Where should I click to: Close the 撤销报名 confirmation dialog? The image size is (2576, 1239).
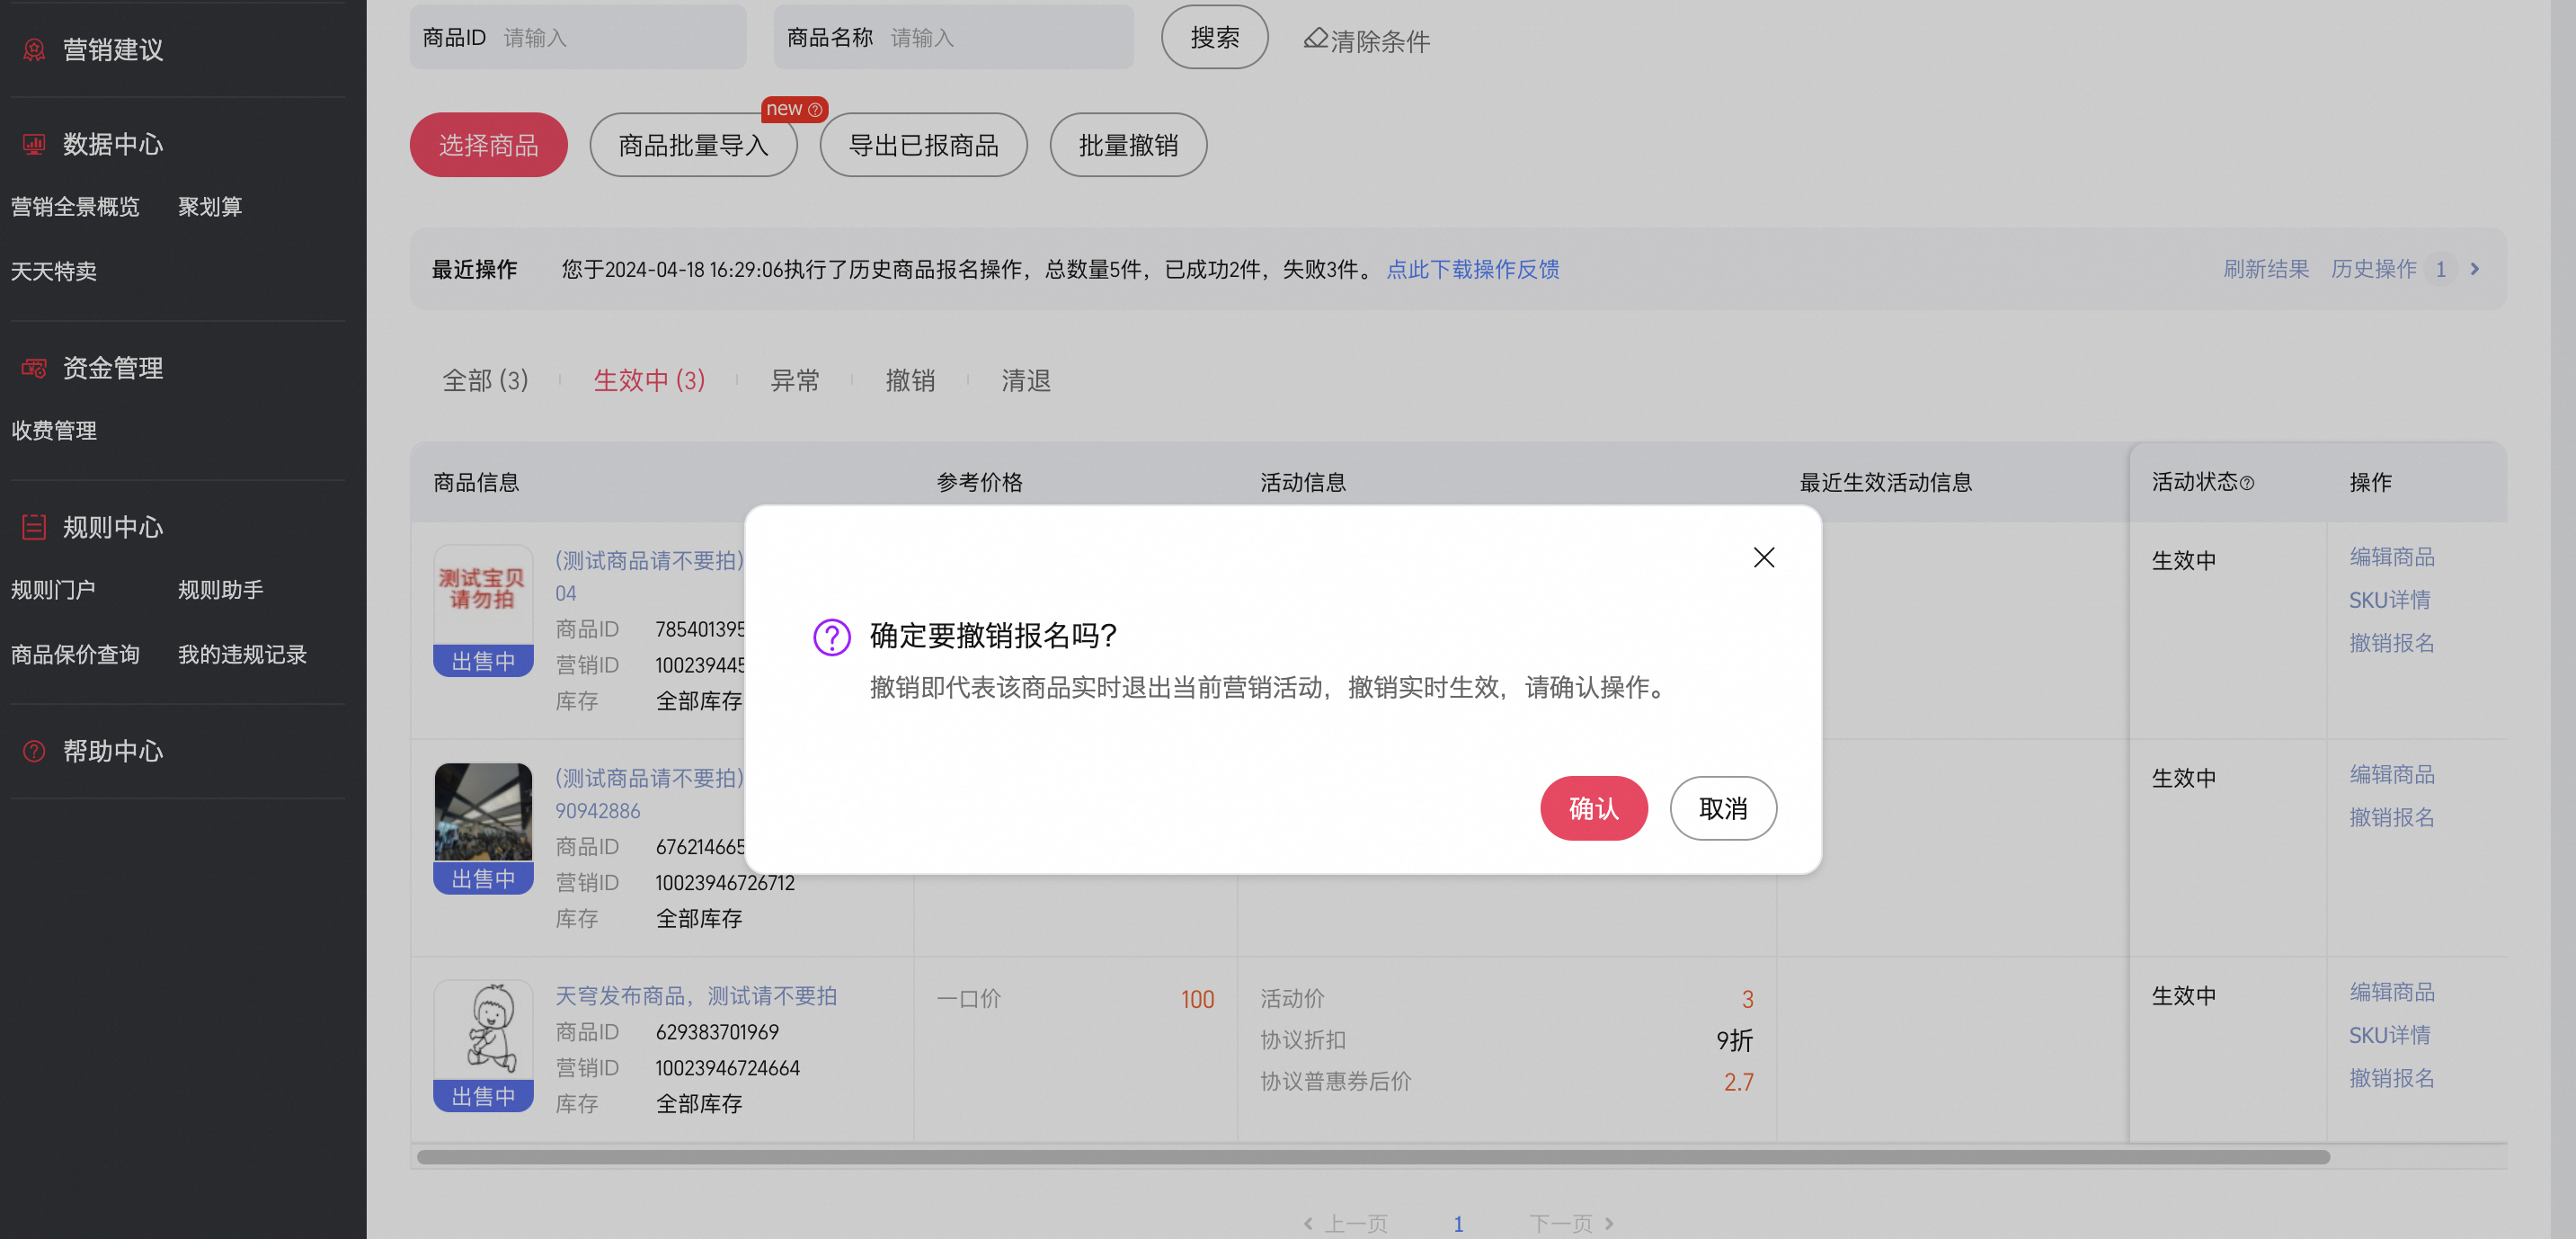point(1763,557)
